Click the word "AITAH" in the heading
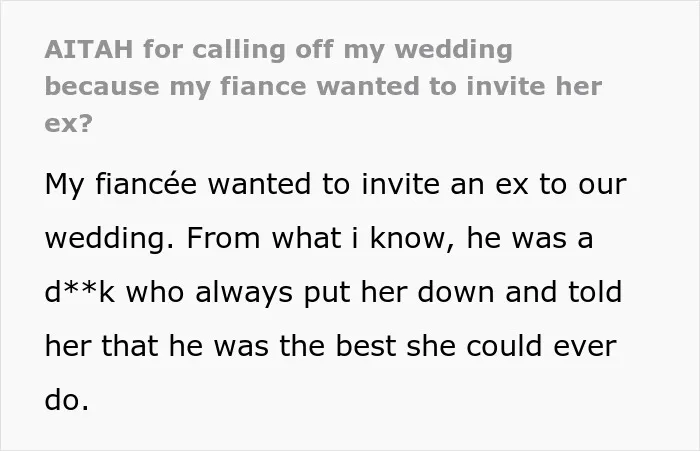 [89, 49]
